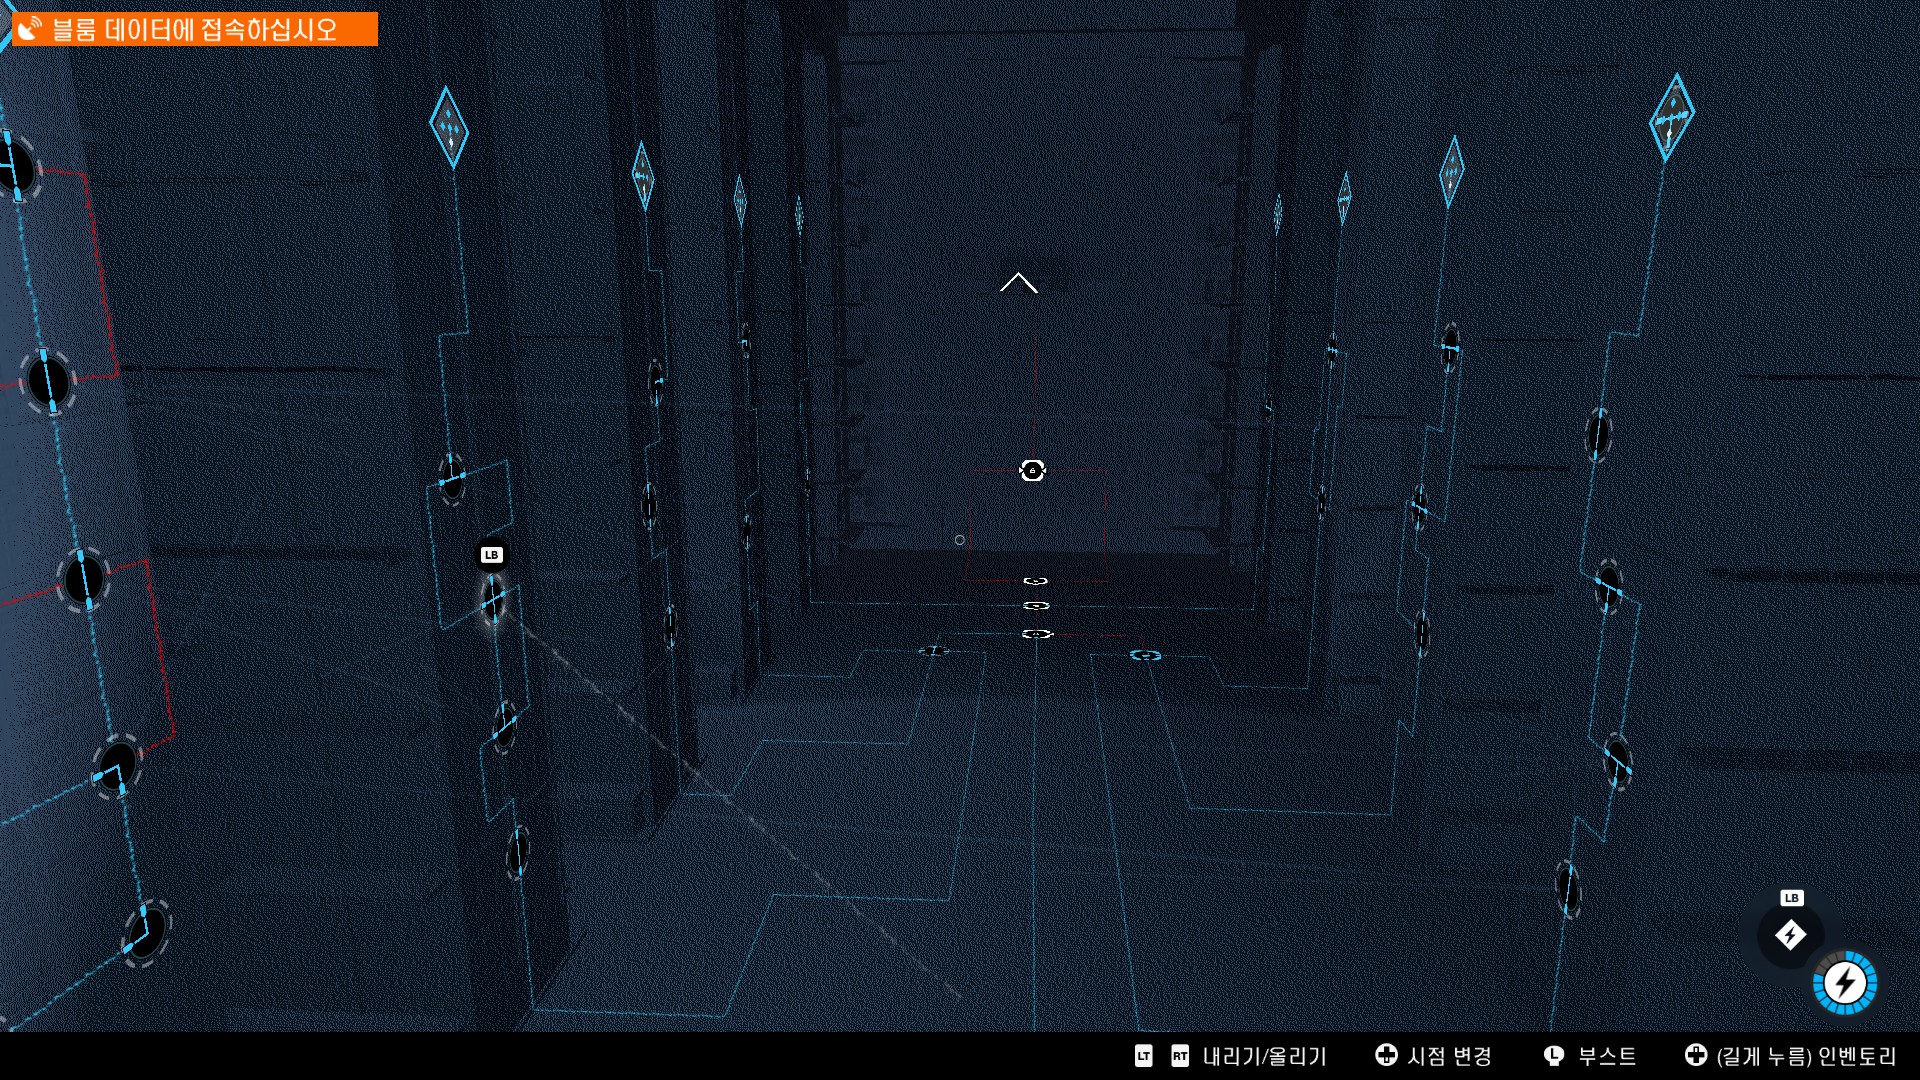Rotate the fourth large junction on far-left wall
Screen dimensions: 1920x1080
pyautogui.click(x=117, y=768)
